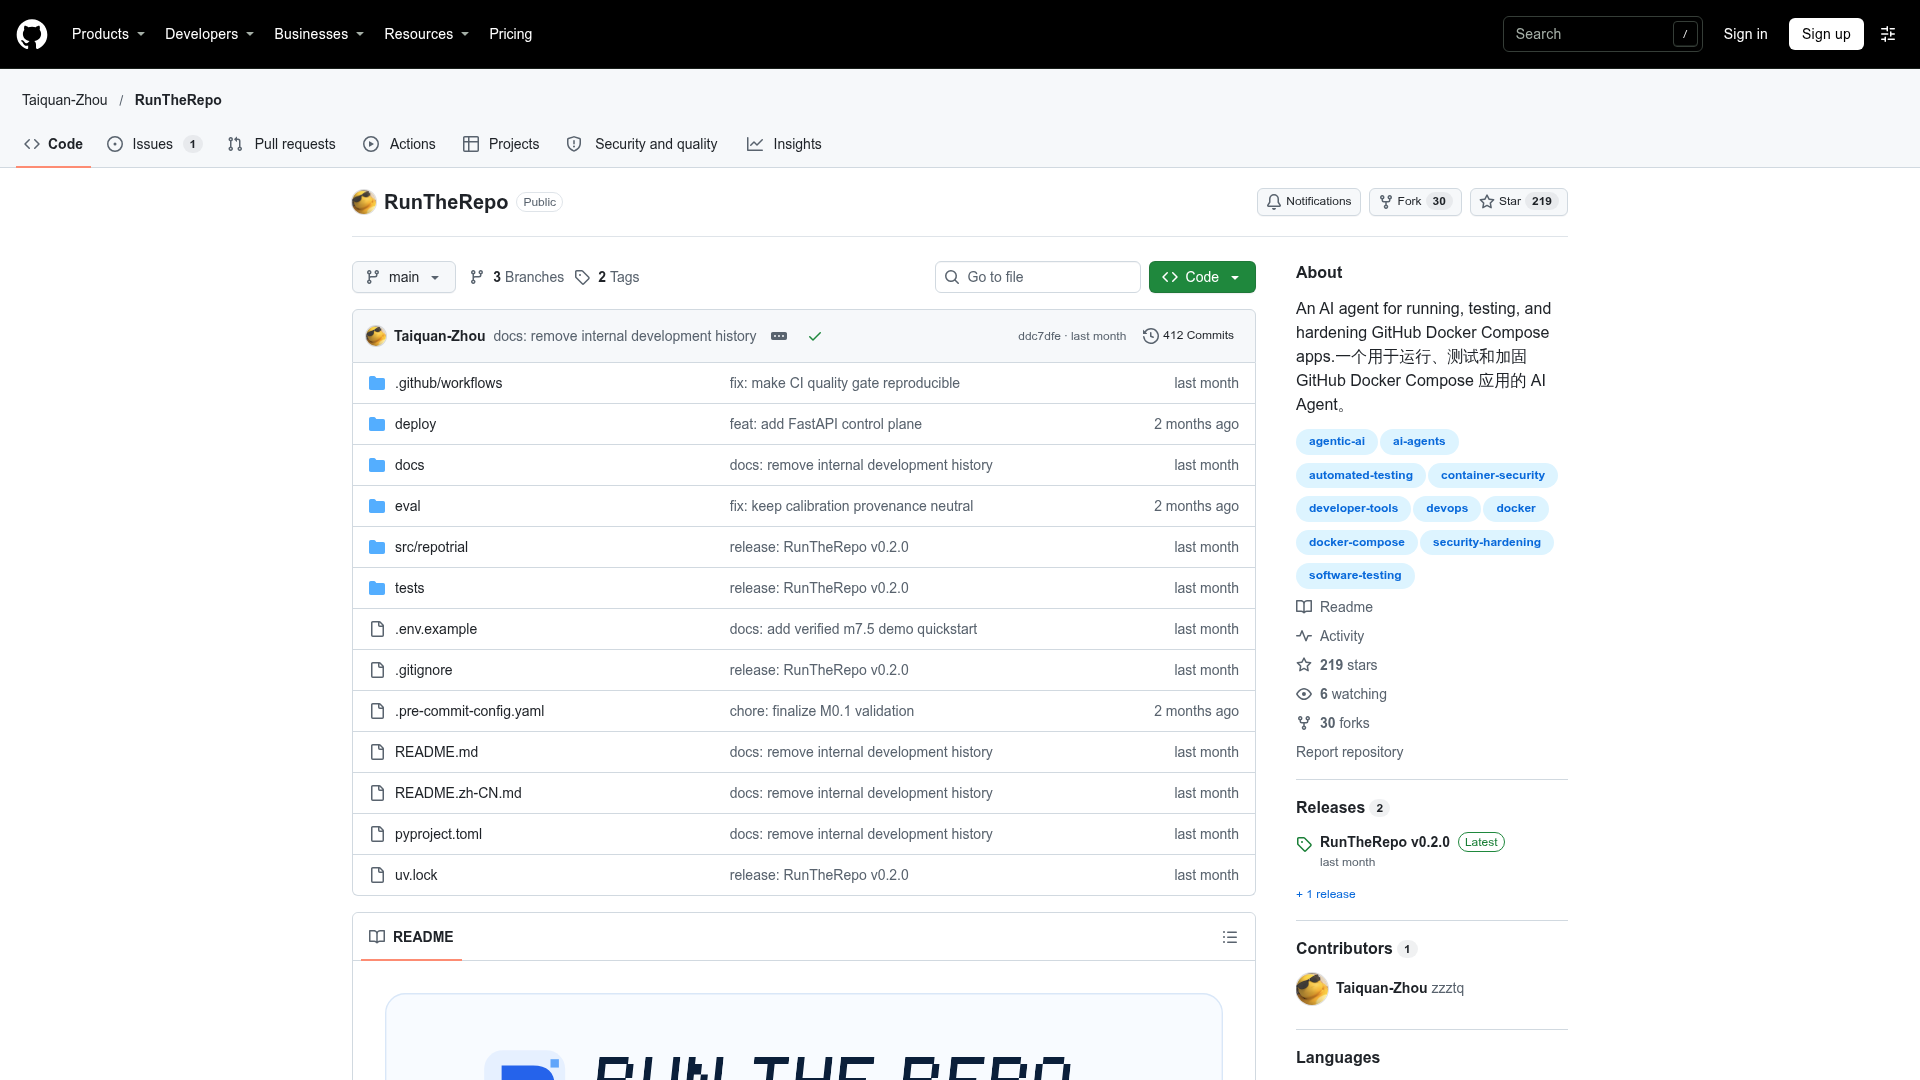The width and height of the screenshot is (1920, 1080).
Task: Open the Taiquan-Zhou avatar beside the repo title
Action: point(364,202)
